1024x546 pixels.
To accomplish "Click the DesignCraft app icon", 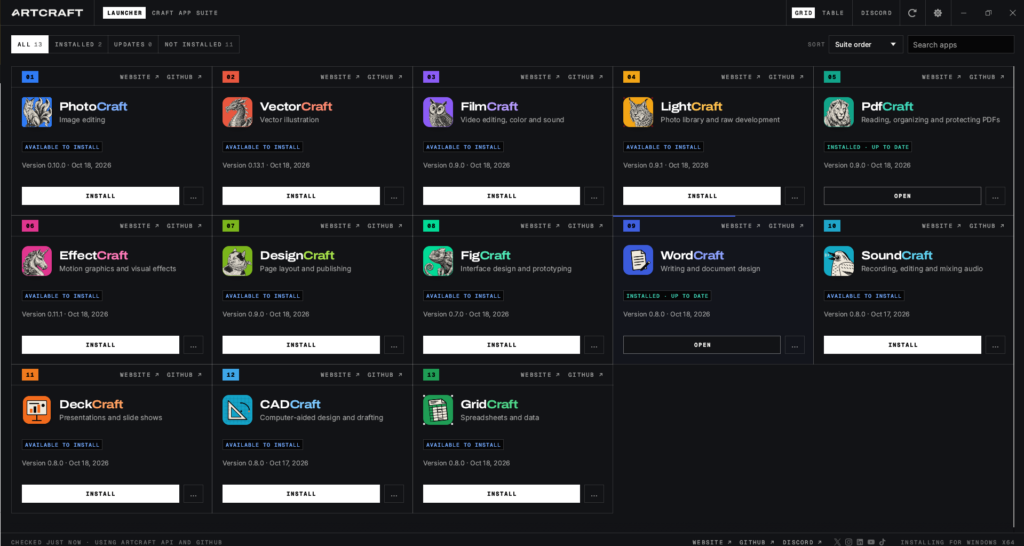I will click(x=237, y=261).
